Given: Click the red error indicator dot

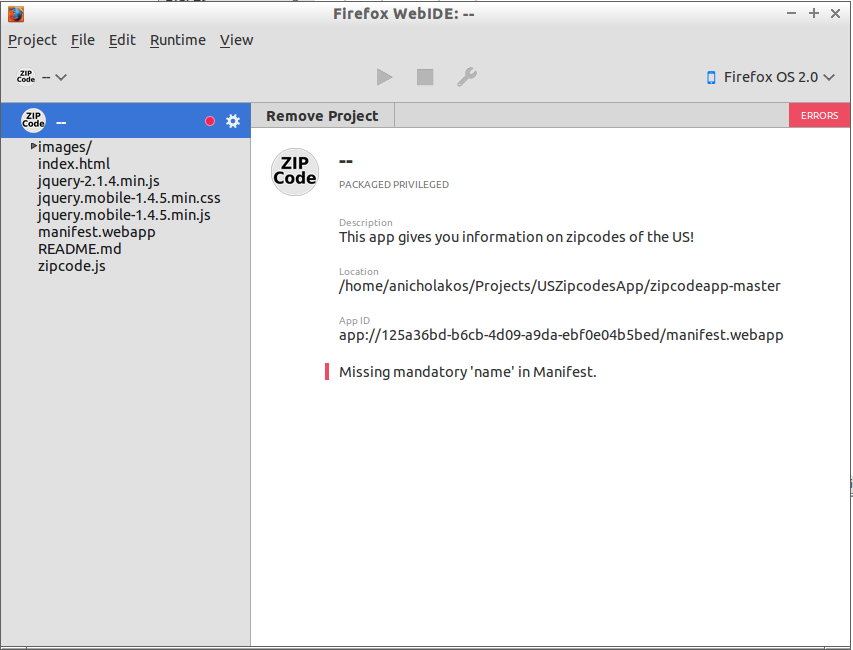Looking at the screenshot, I should [209, 121].
